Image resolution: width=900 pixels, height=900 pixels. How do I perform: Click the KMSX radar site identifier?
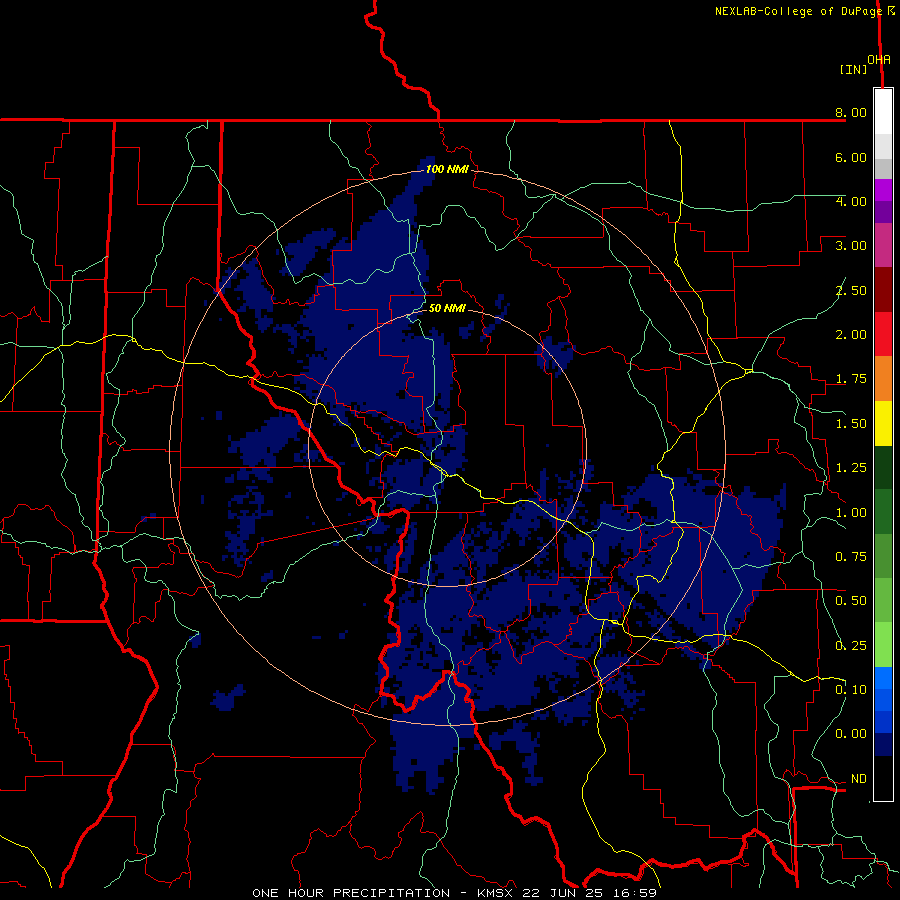coord(497,893)
